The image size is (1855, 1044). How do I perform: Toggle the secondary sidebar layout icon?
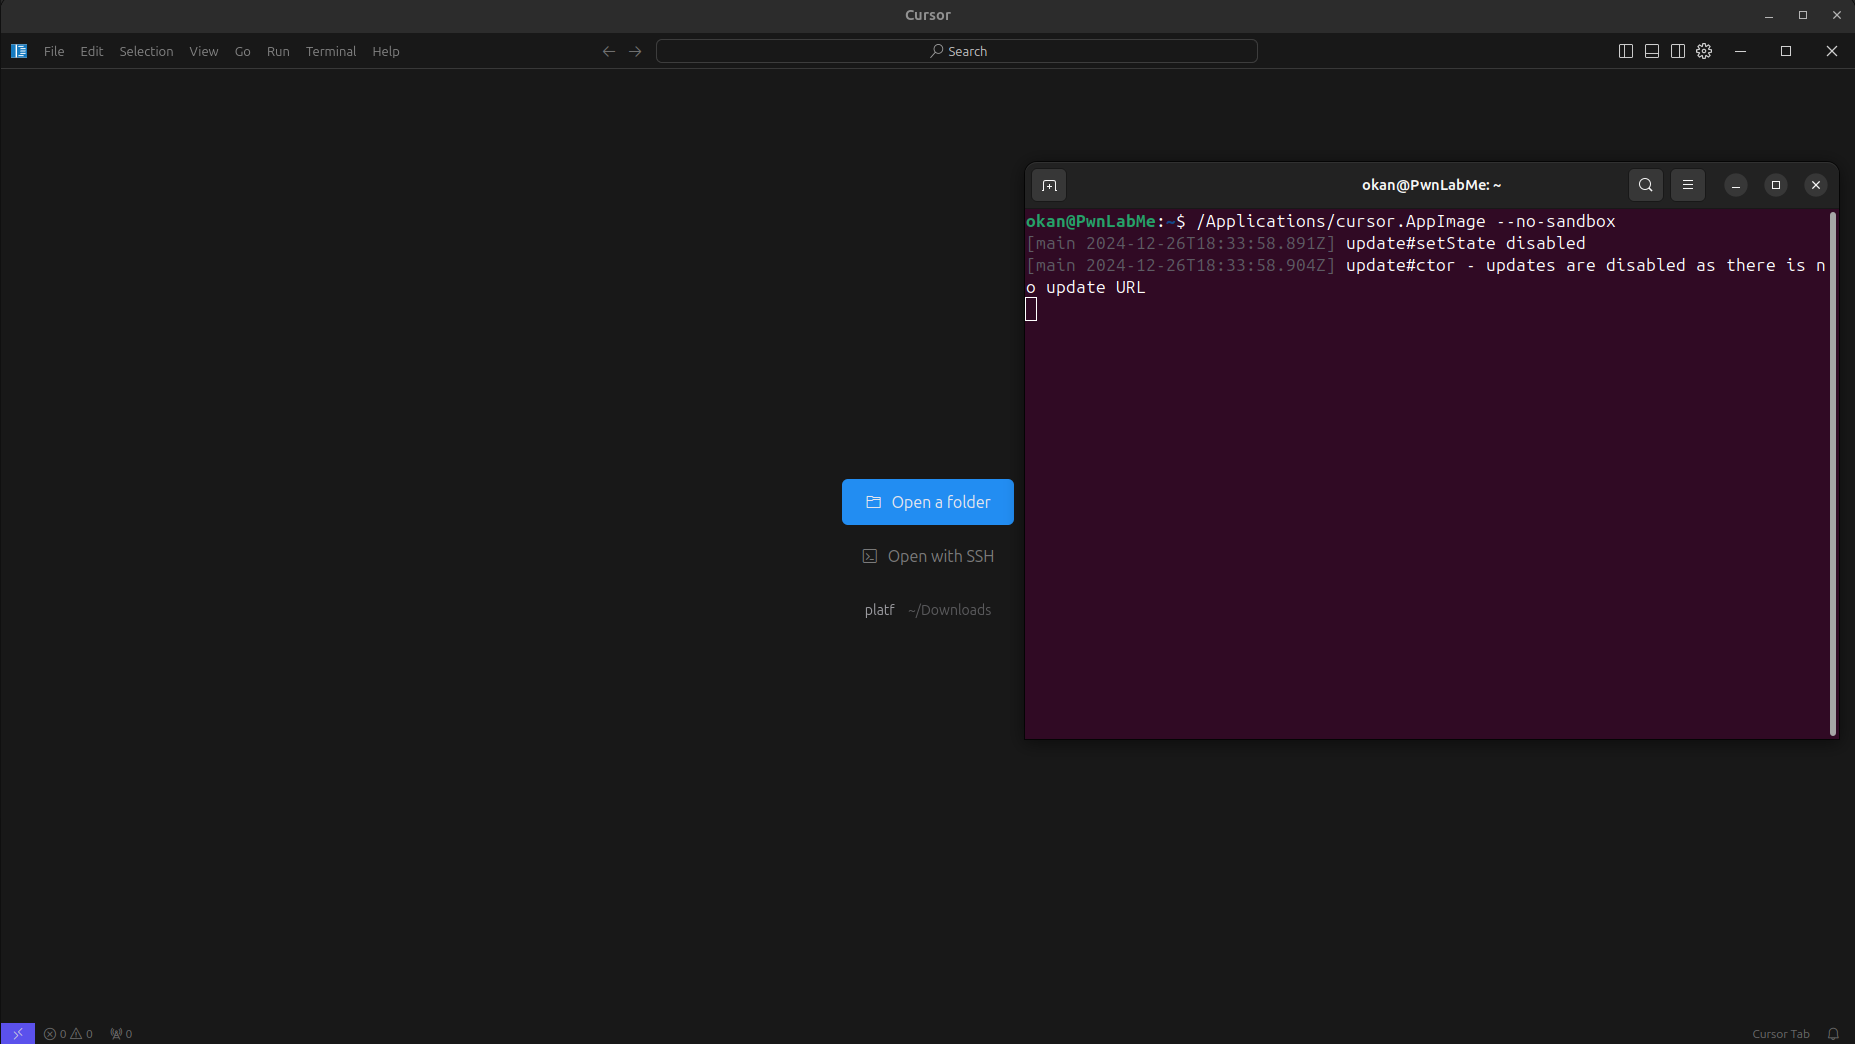click(1677, 51)
